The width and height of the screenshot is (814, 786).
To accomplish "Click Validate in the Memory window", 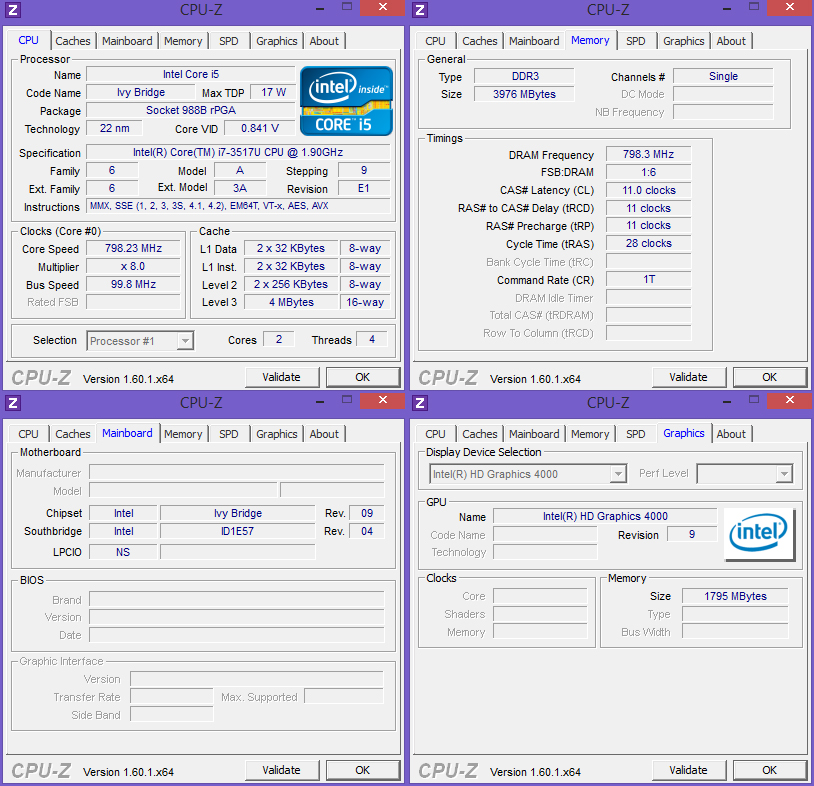I will coord(688,377).
